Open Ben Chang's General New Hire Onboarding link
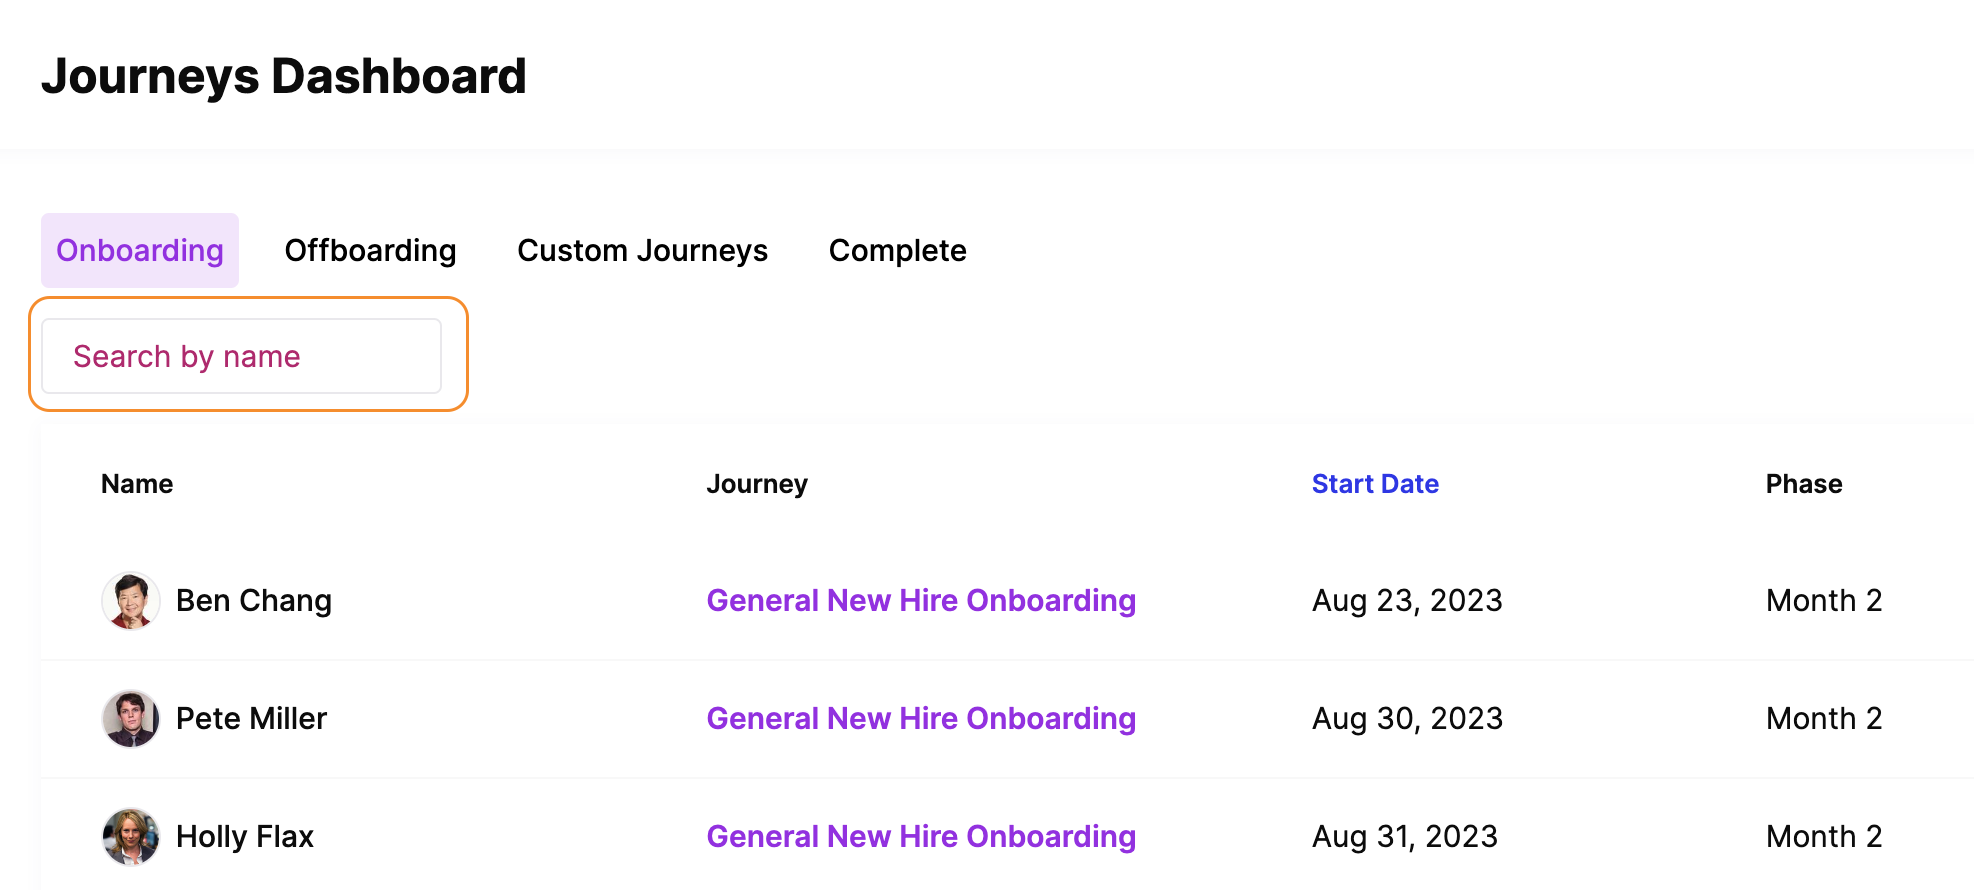 tap(921, 600)
